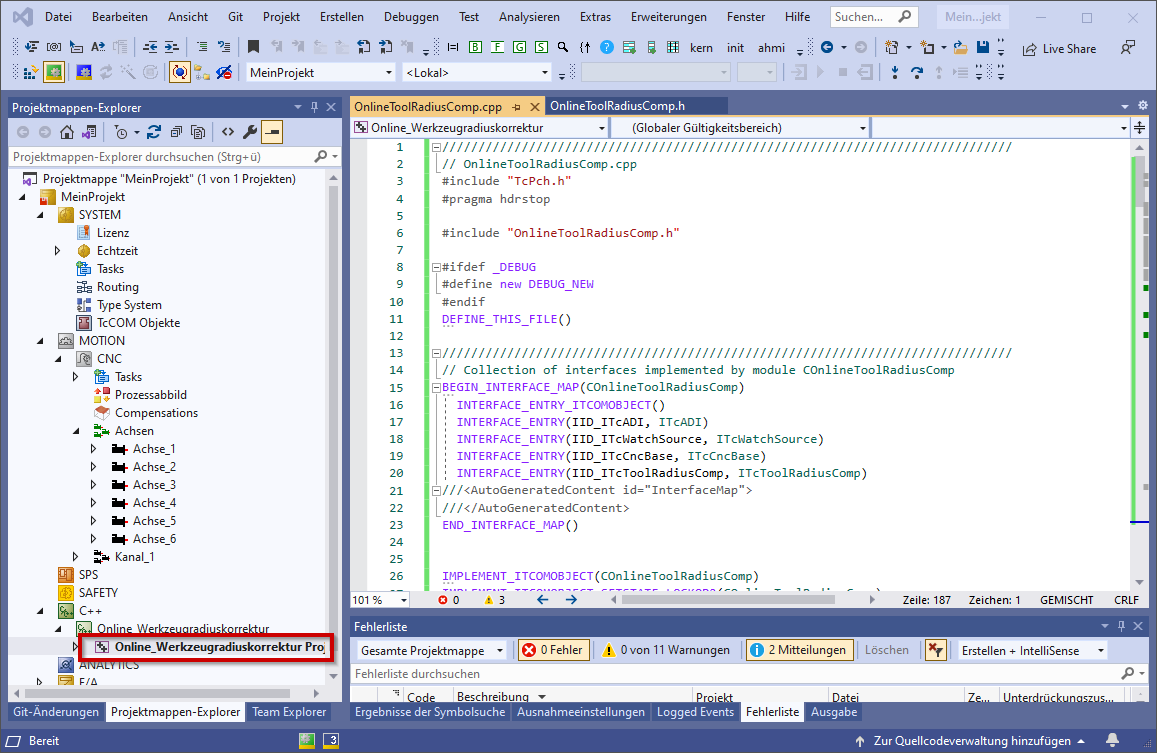This screenshot has height=753, width=1157.
Task: Go to Home in Projektmappen-Explorer toolbar
Action: 67,132
